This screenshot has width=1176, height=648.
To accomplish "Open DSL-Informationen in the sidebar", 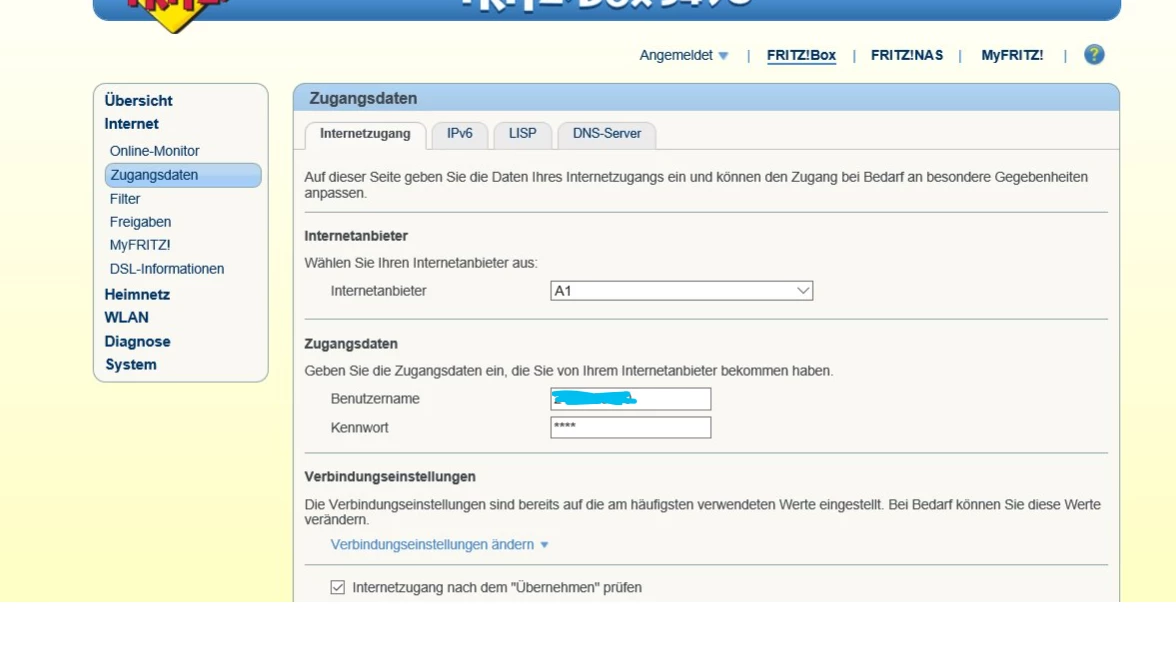I will tap(166, 268).
